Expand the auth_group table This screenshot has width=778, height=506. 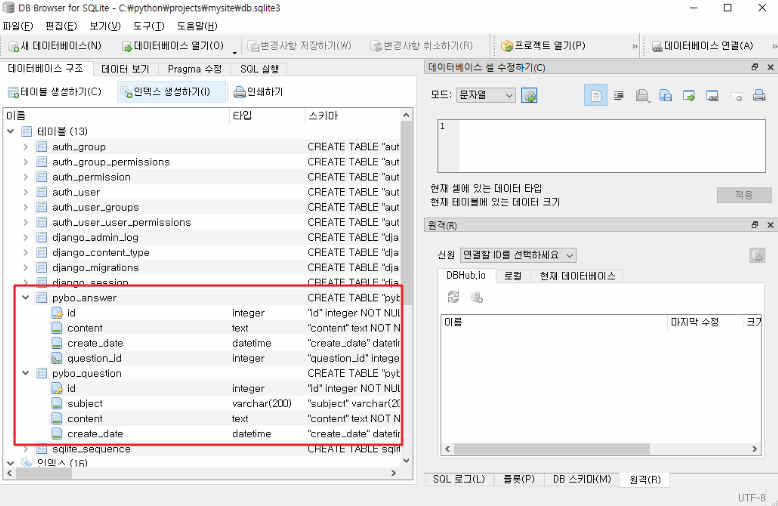point(26,147)
